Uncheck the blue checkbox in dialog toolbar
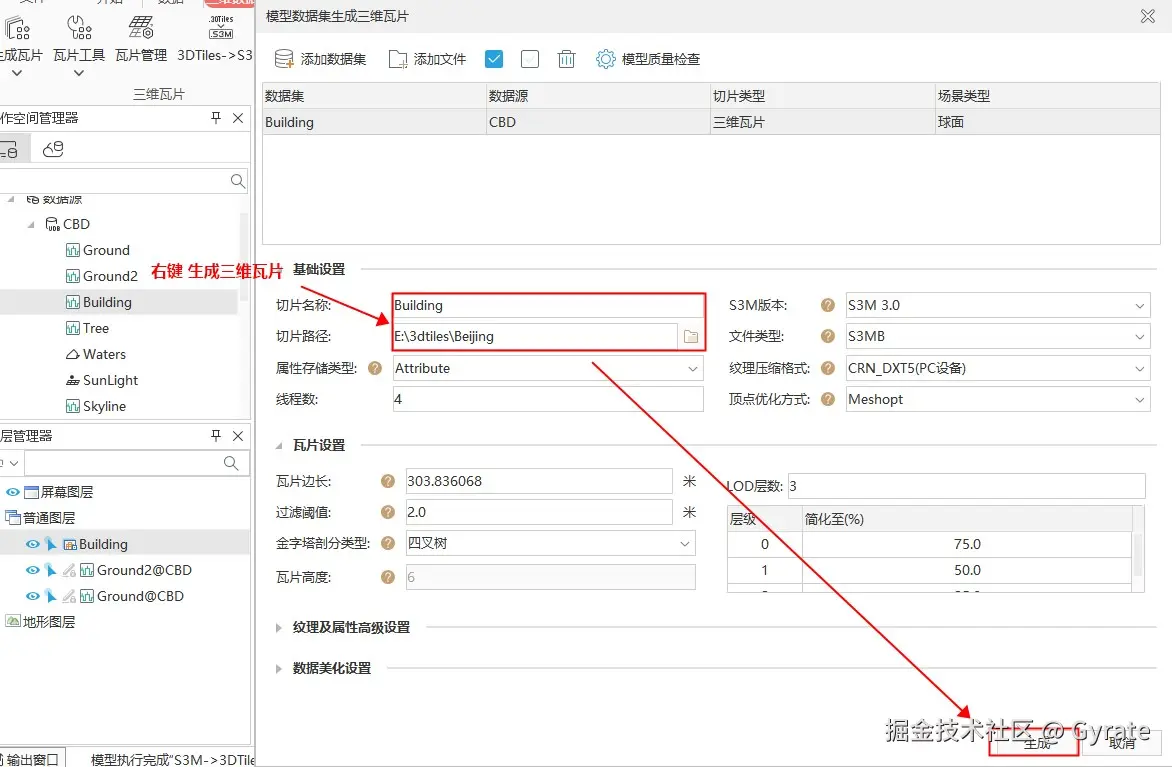Image resolution: width=1172 pixels, height=767 pixels. pos(493,59)
